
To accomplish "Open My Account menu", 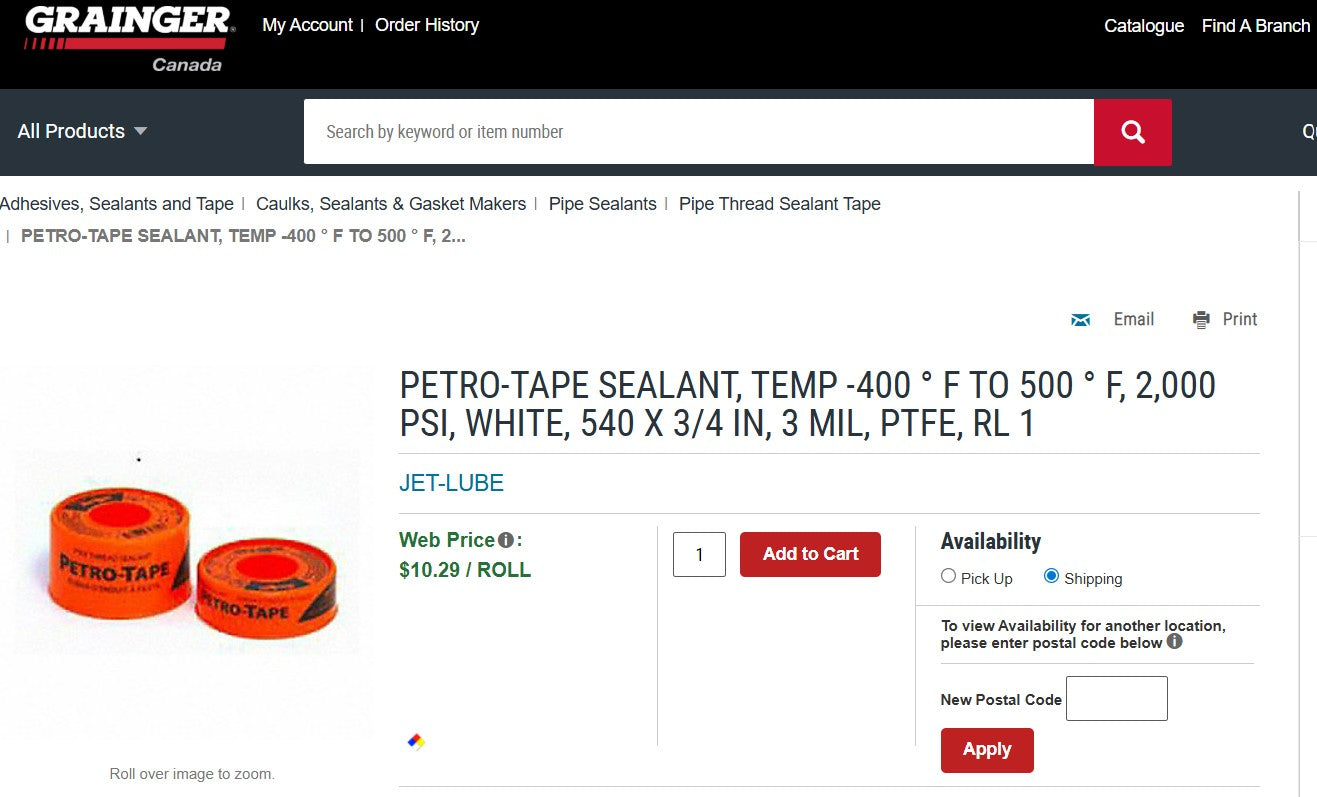I will 306,25.
